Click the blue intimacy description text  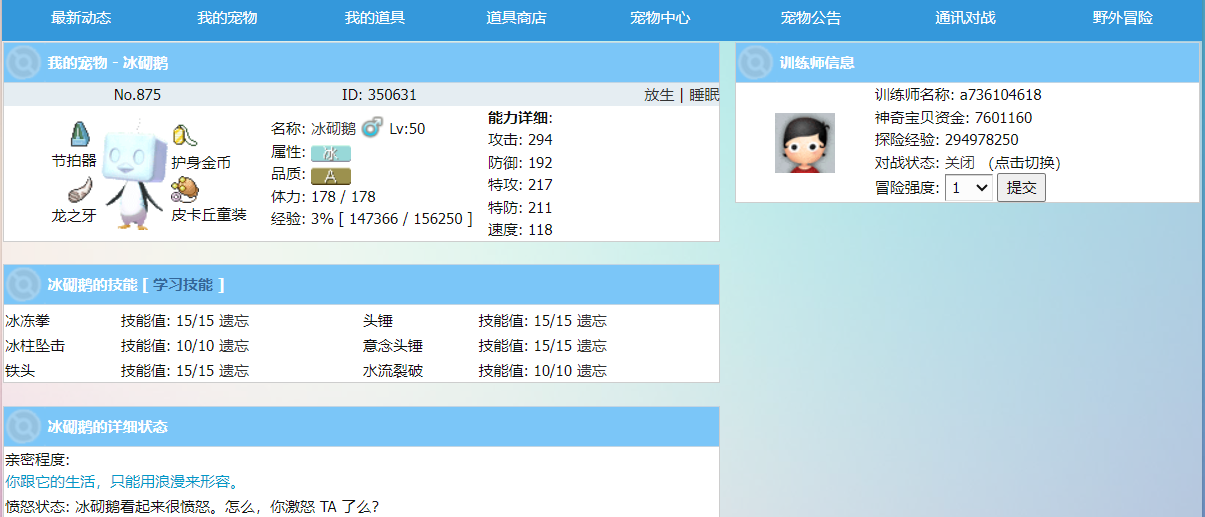pos(122,482)
